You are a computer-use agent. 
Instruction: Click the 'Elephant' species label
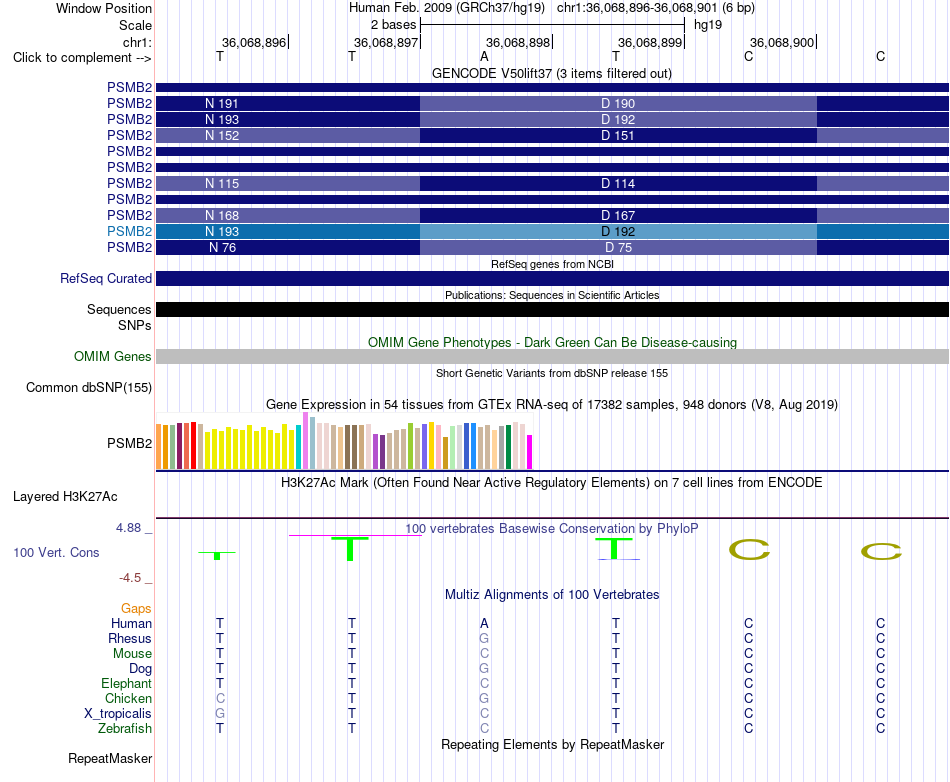coord(126,683)
